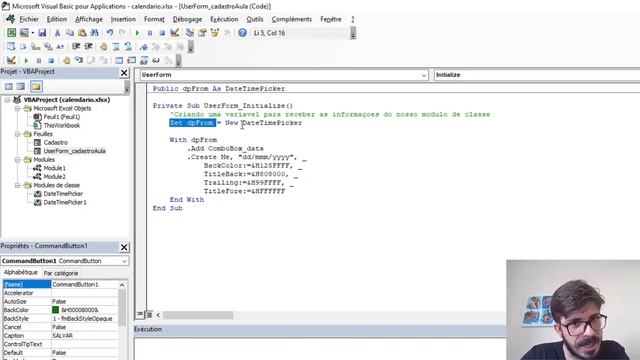This screenshot has width=640, height=360.
Task: Toggle Design Mode on the standard toolbar
Action: pyautogui.click(x=175, y=33)
